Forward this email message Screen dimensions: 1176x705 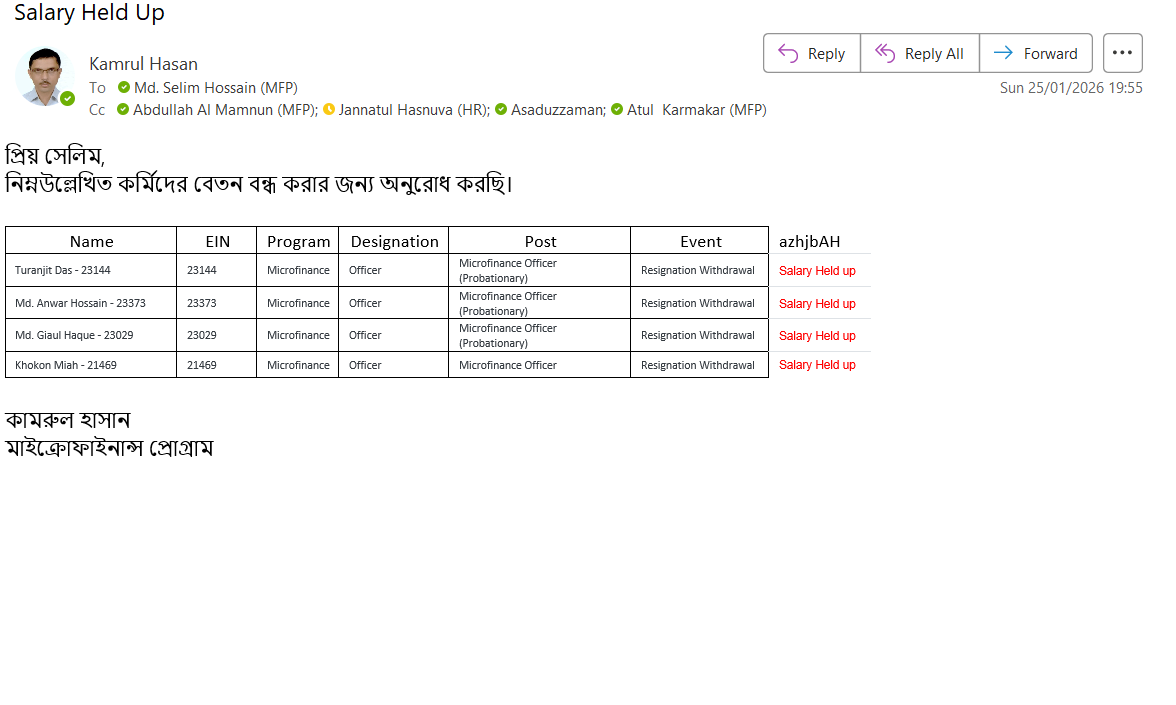1035,54
